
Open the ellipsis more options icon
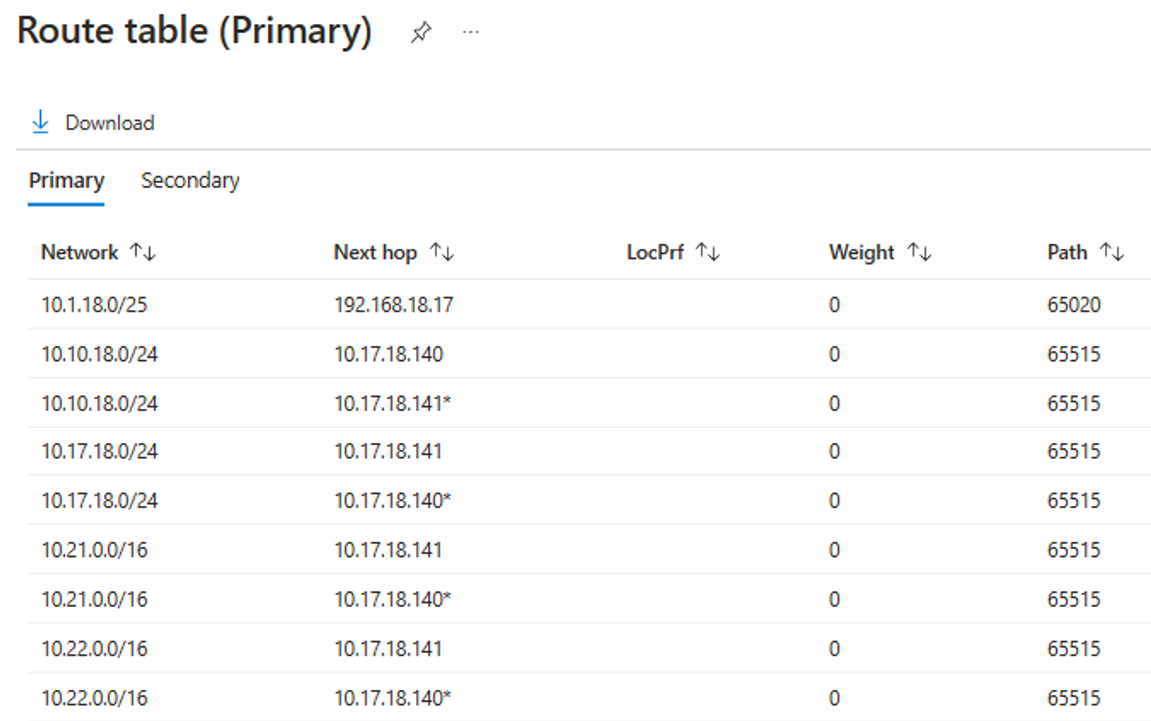(x=470, y=31)
